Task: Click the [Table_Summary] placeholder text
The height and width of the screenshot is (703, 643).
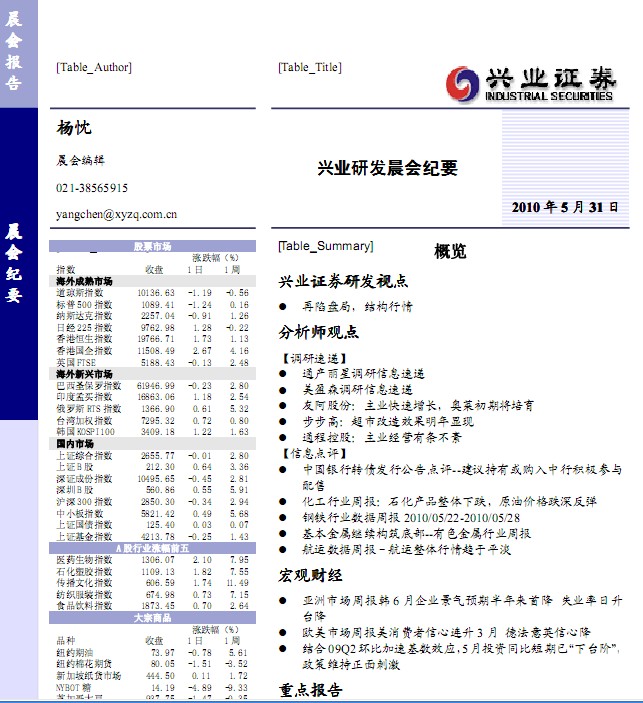Action: tap(325, 246)
